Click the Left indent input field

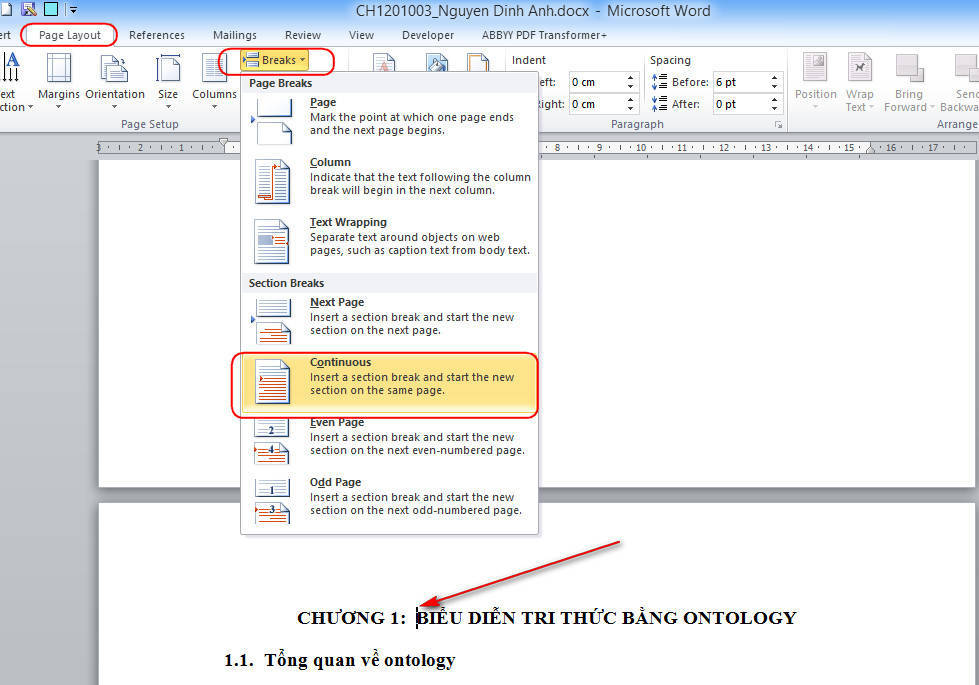595,82
